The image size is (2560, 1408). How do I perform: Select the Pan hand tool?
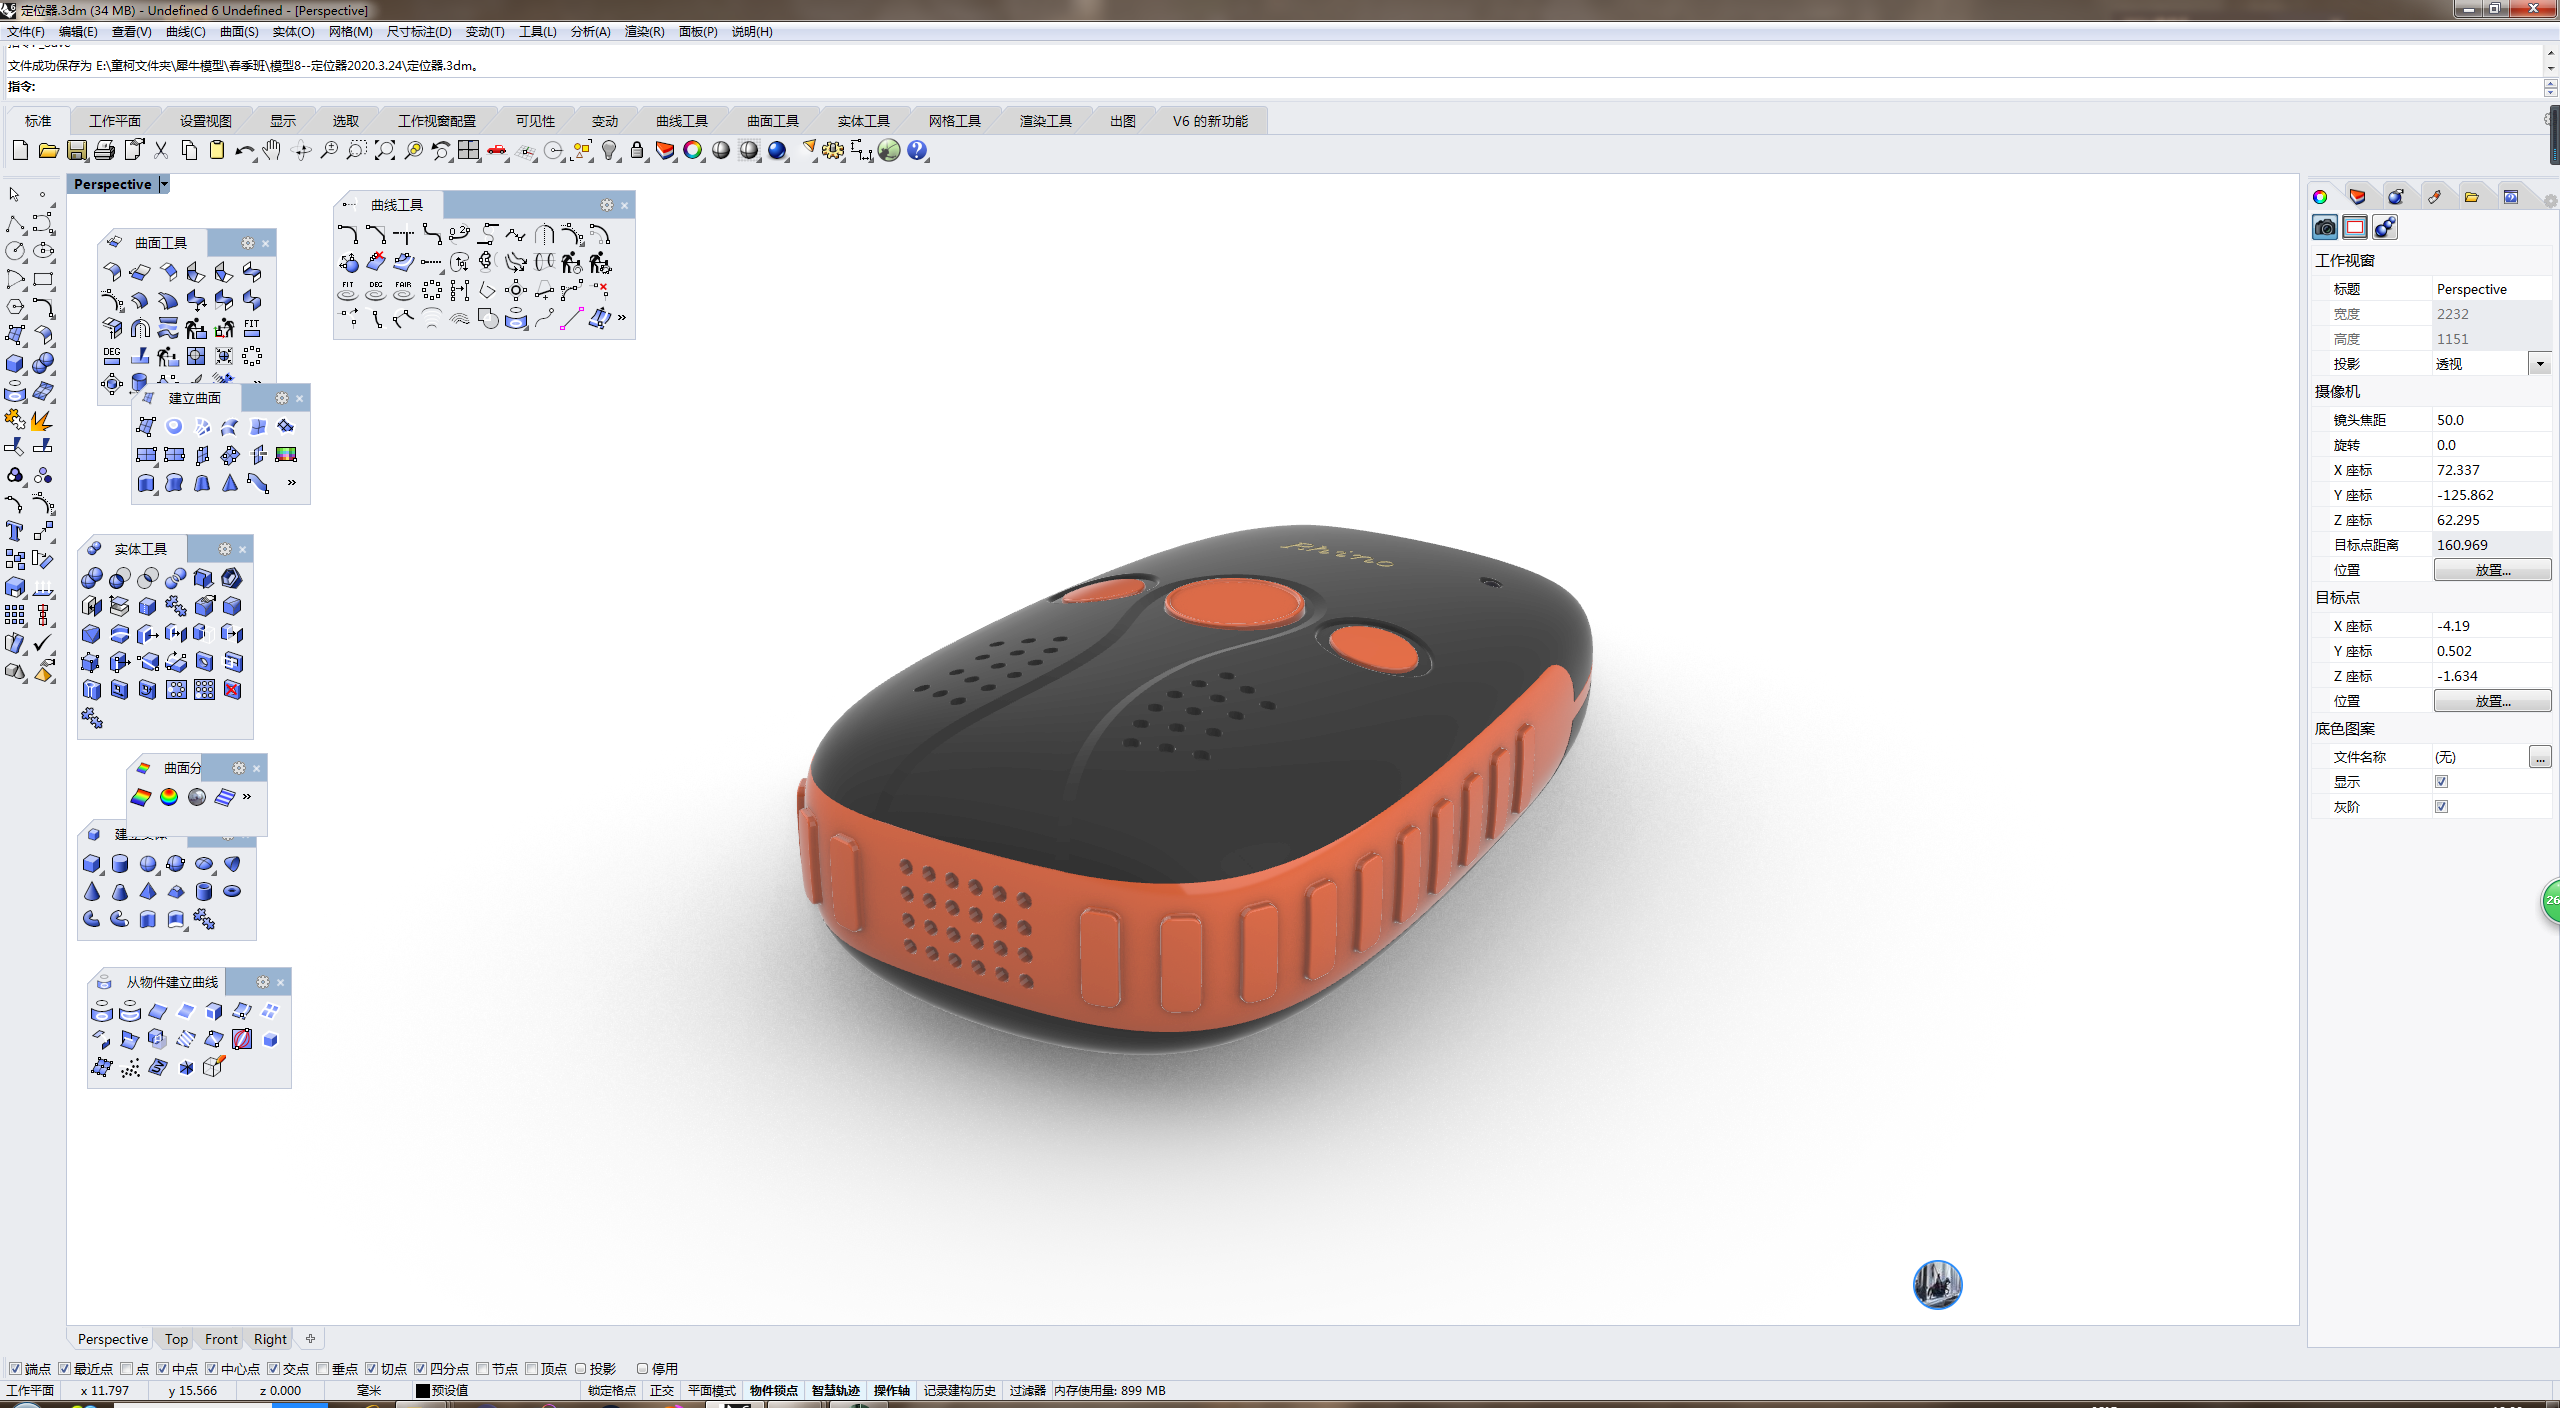(x=272, y=151)
